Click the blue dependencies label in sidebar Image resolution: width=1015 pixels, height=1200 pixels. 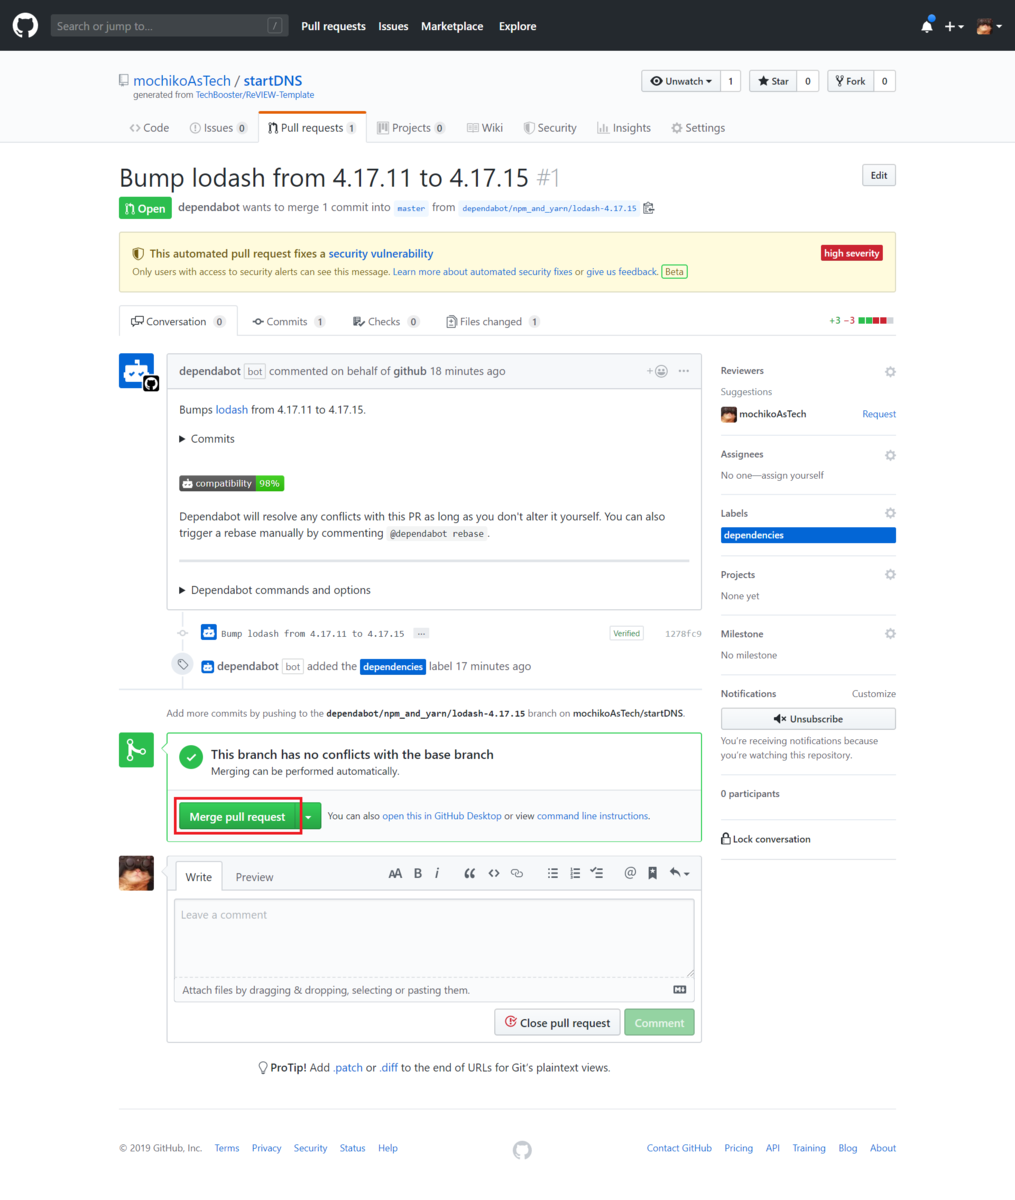pos(808,535)
